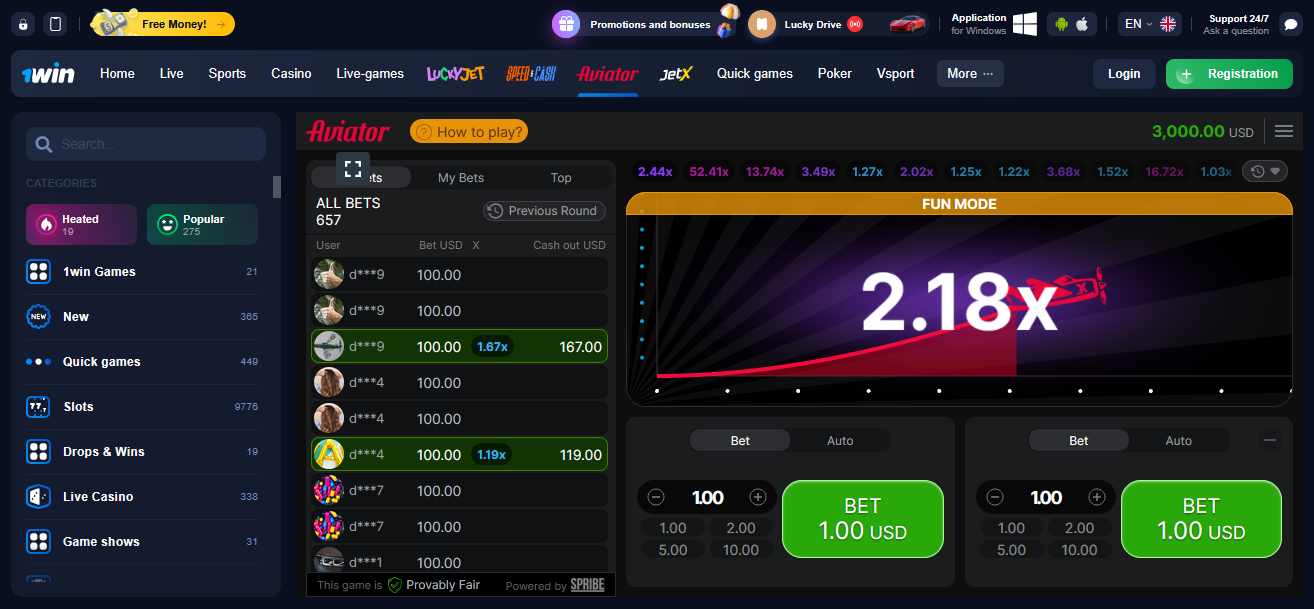Open the Aviator navigation tab
The image size is (1314, 609).
607,73
